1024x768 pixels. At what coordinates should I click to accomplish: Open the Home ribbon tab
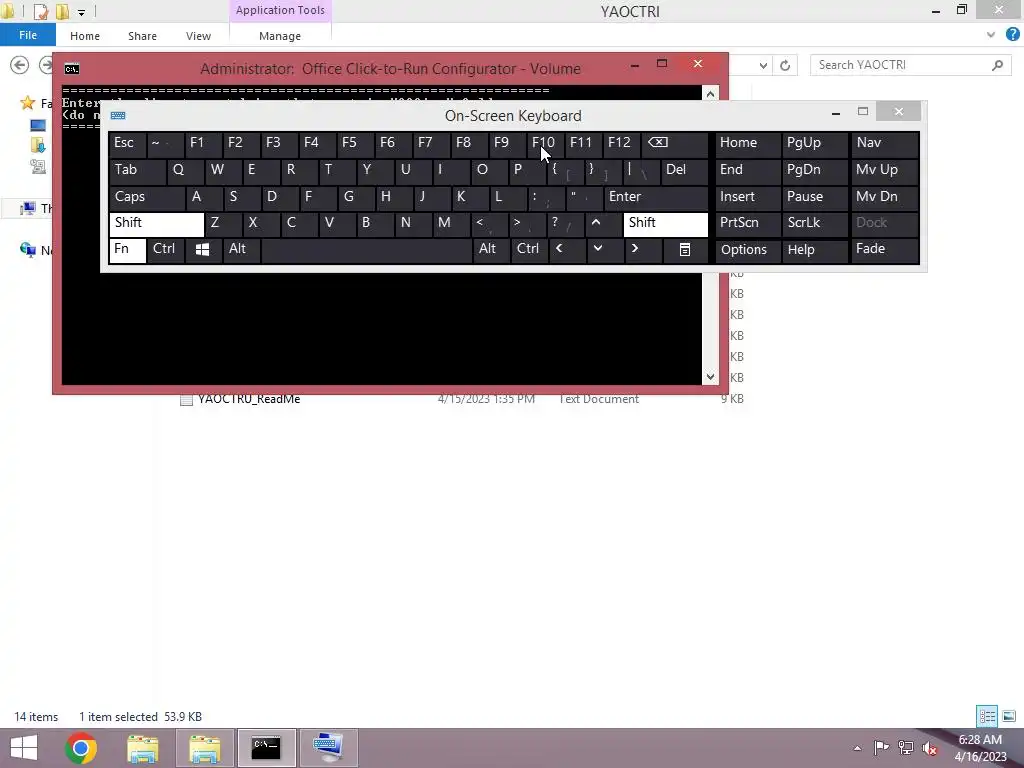coord(85,36)
